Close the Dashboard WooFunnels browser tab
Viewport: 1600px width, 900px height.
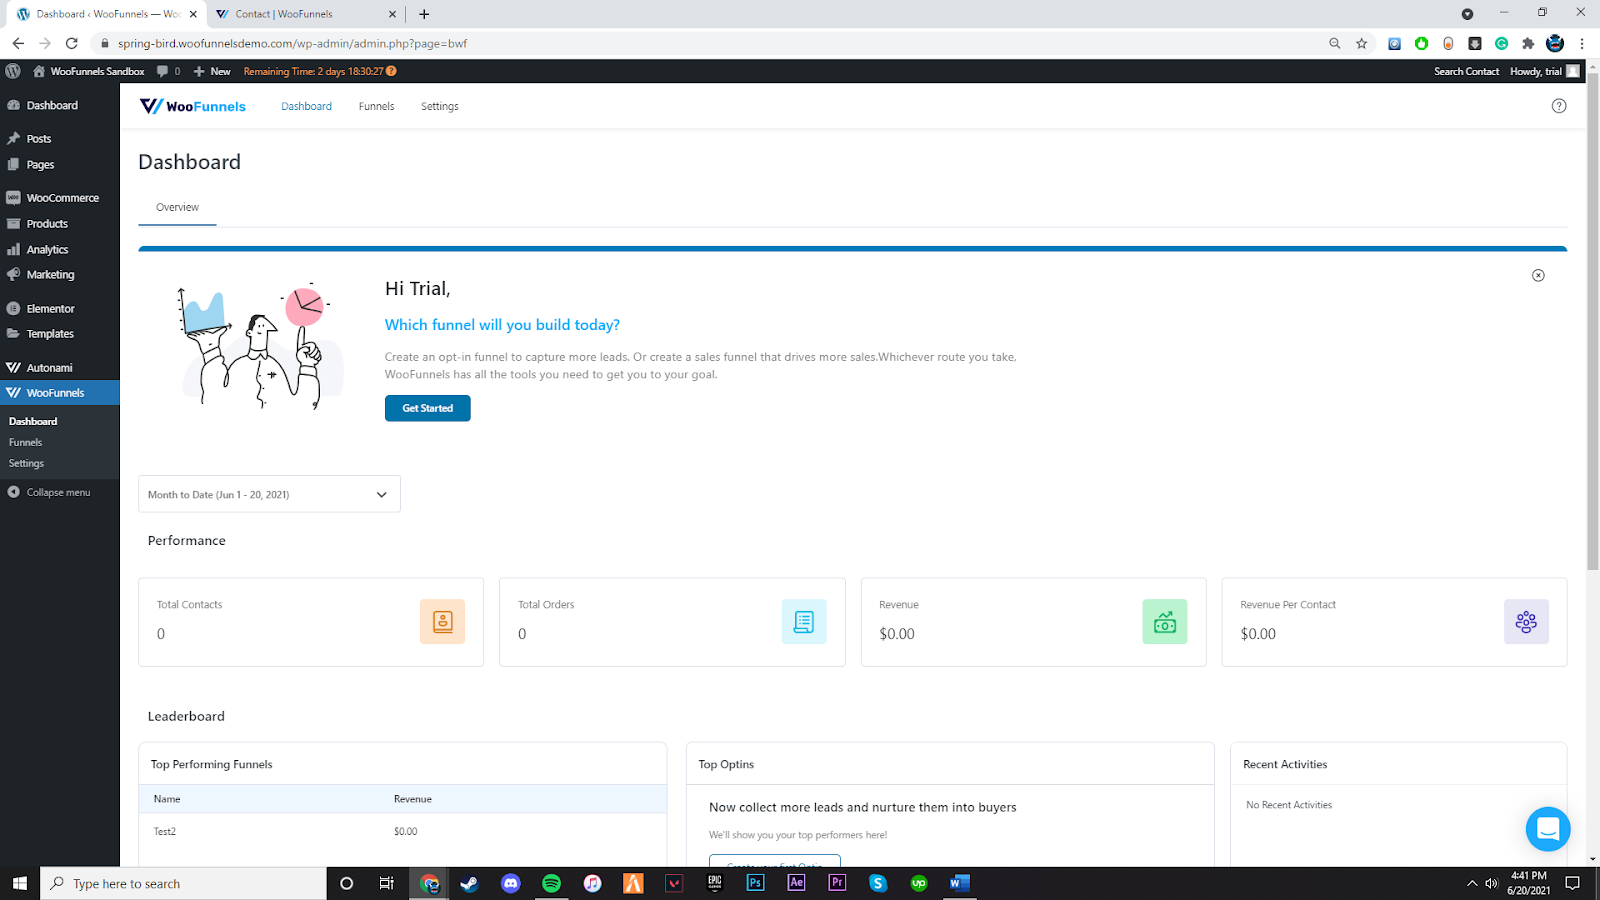pyautogui.click(x=193, y=14)
